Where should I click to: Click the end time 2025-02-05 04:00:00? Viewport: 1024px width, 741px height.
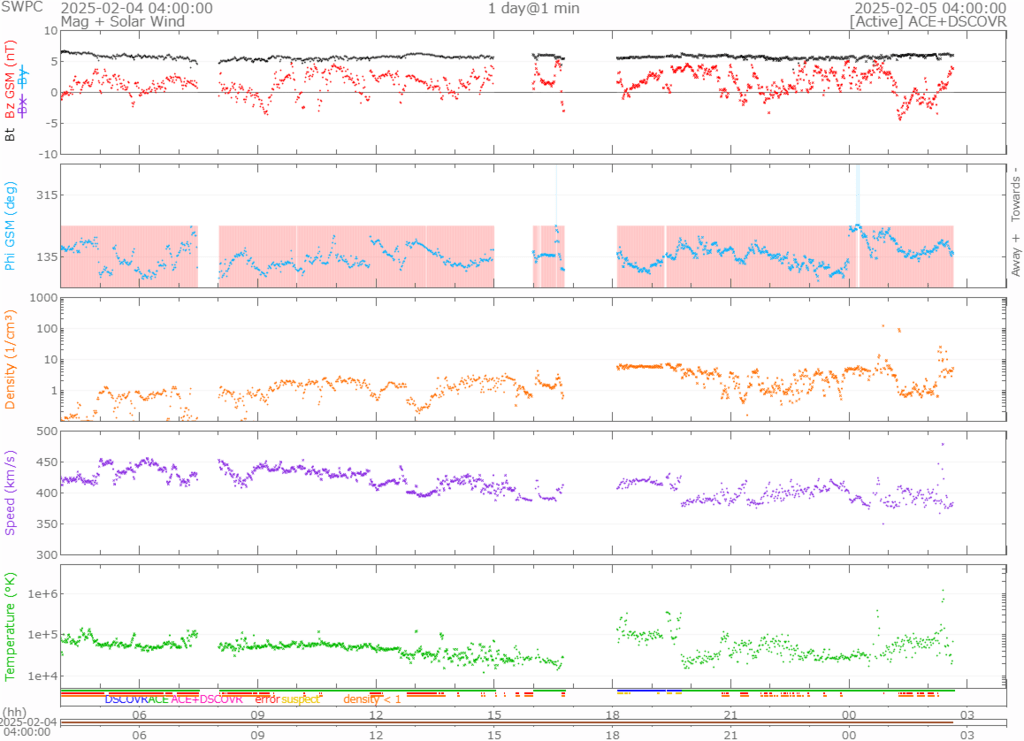930,7
